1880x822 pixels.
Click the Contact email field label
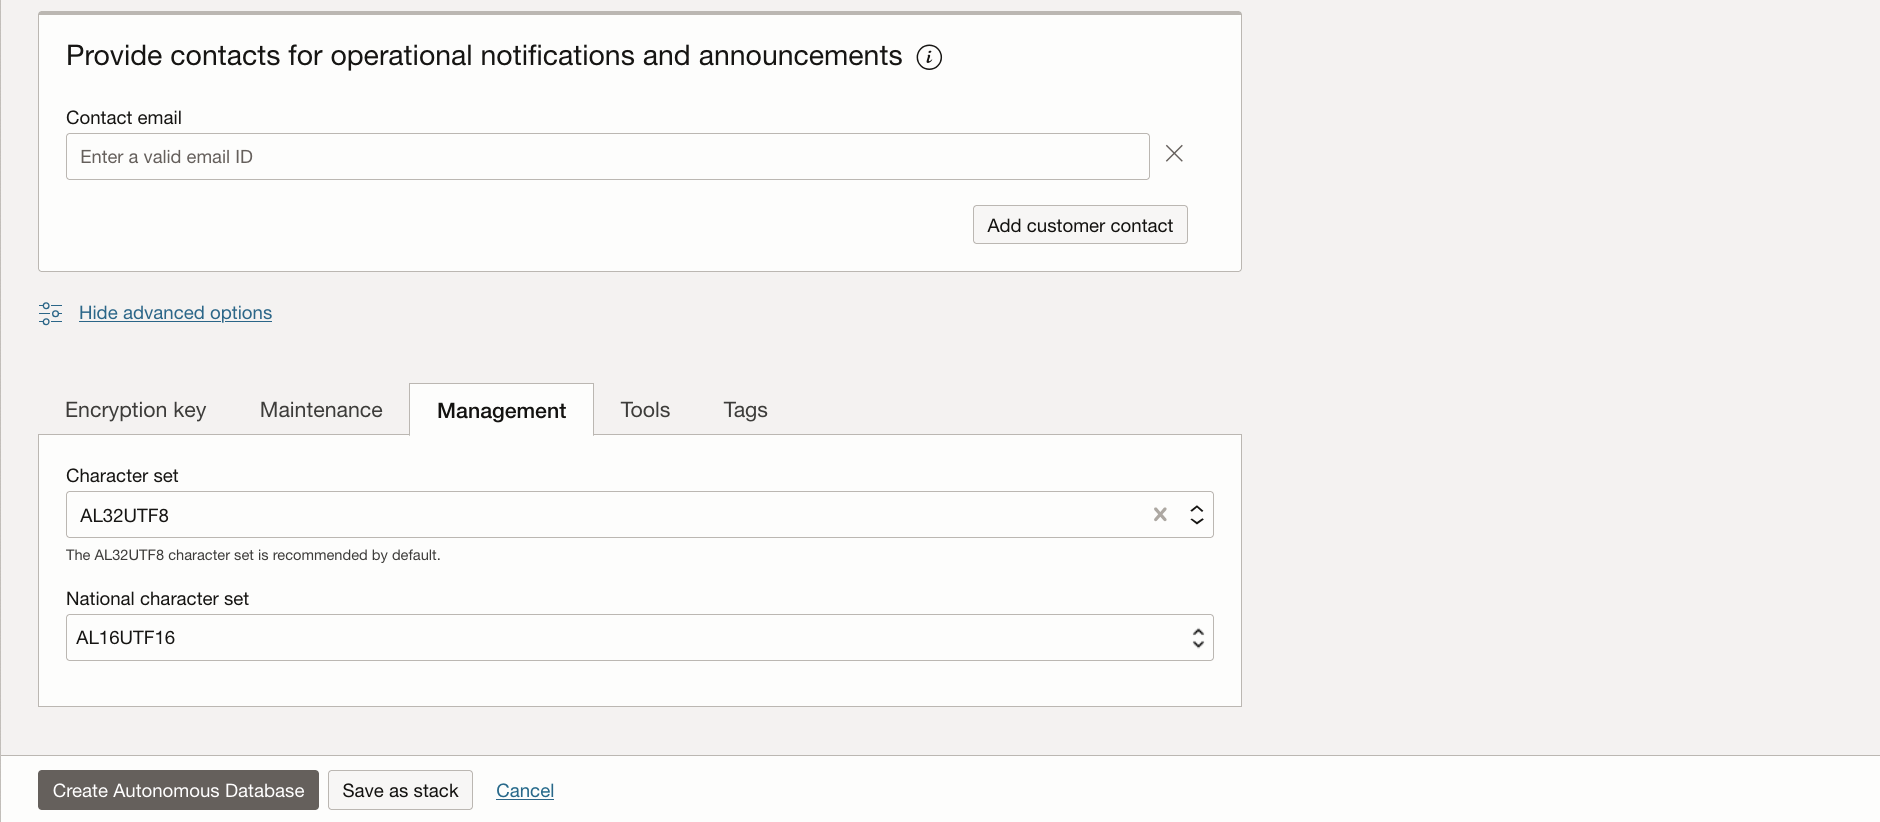124,118
